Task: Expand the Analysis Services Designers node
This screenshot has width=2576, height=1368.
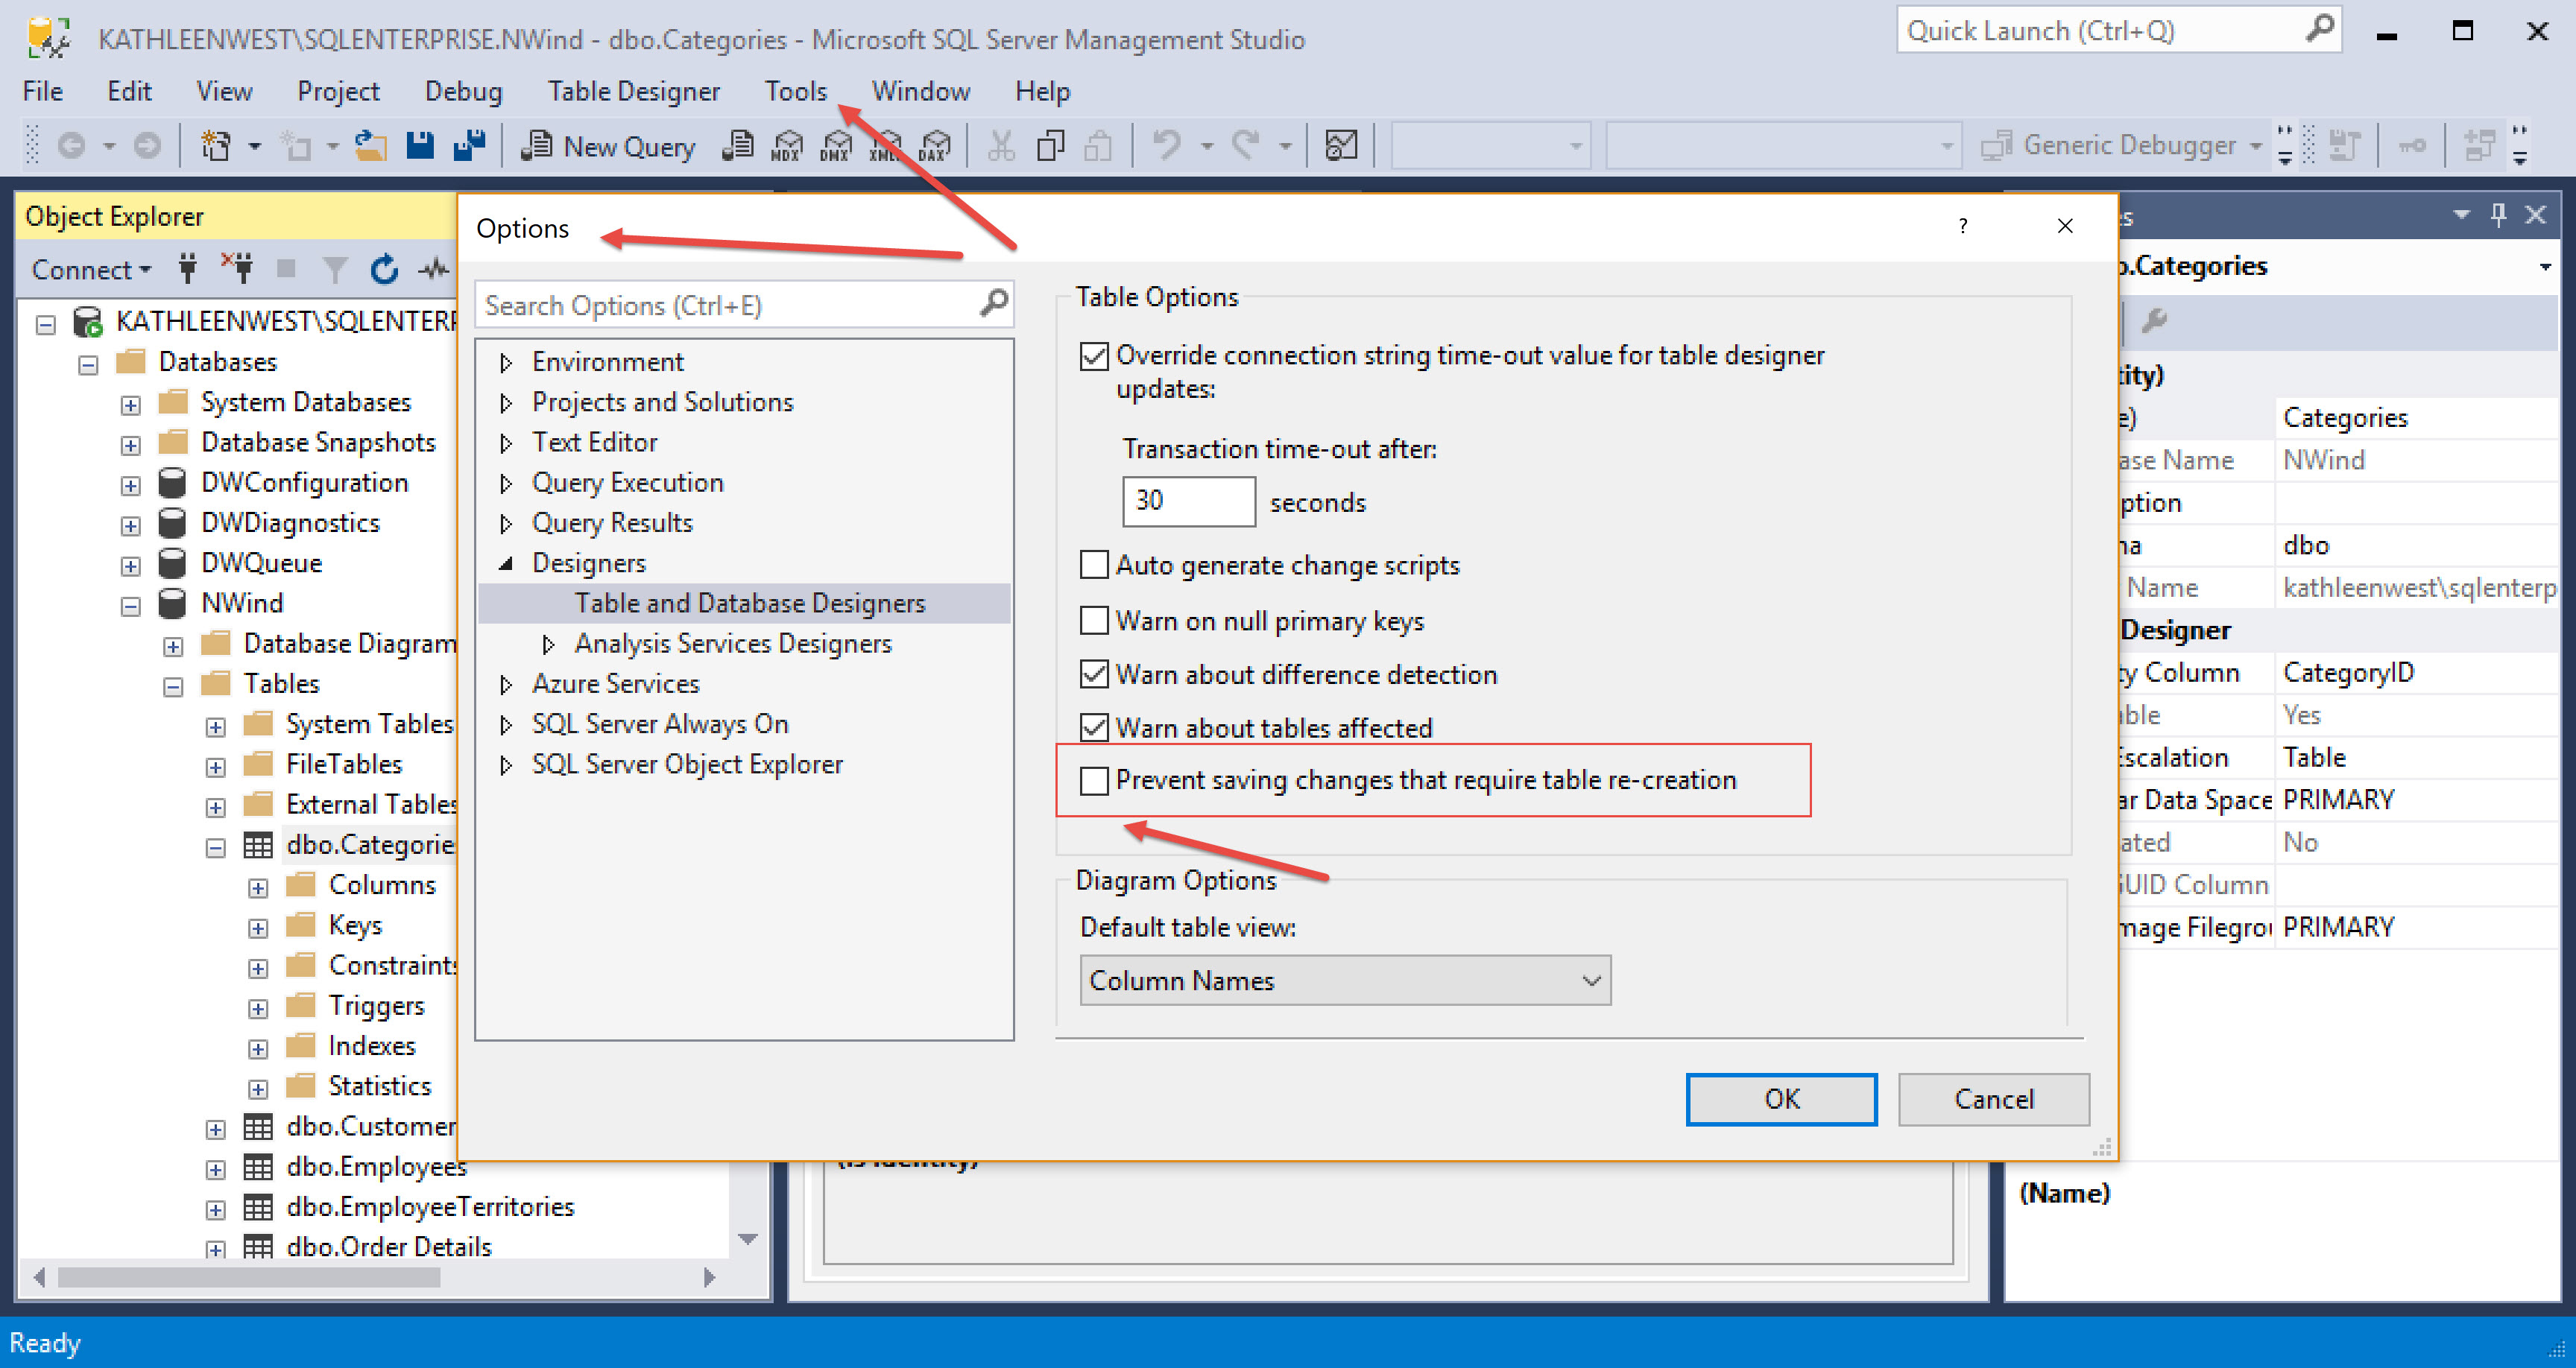Action: (548, 644)
